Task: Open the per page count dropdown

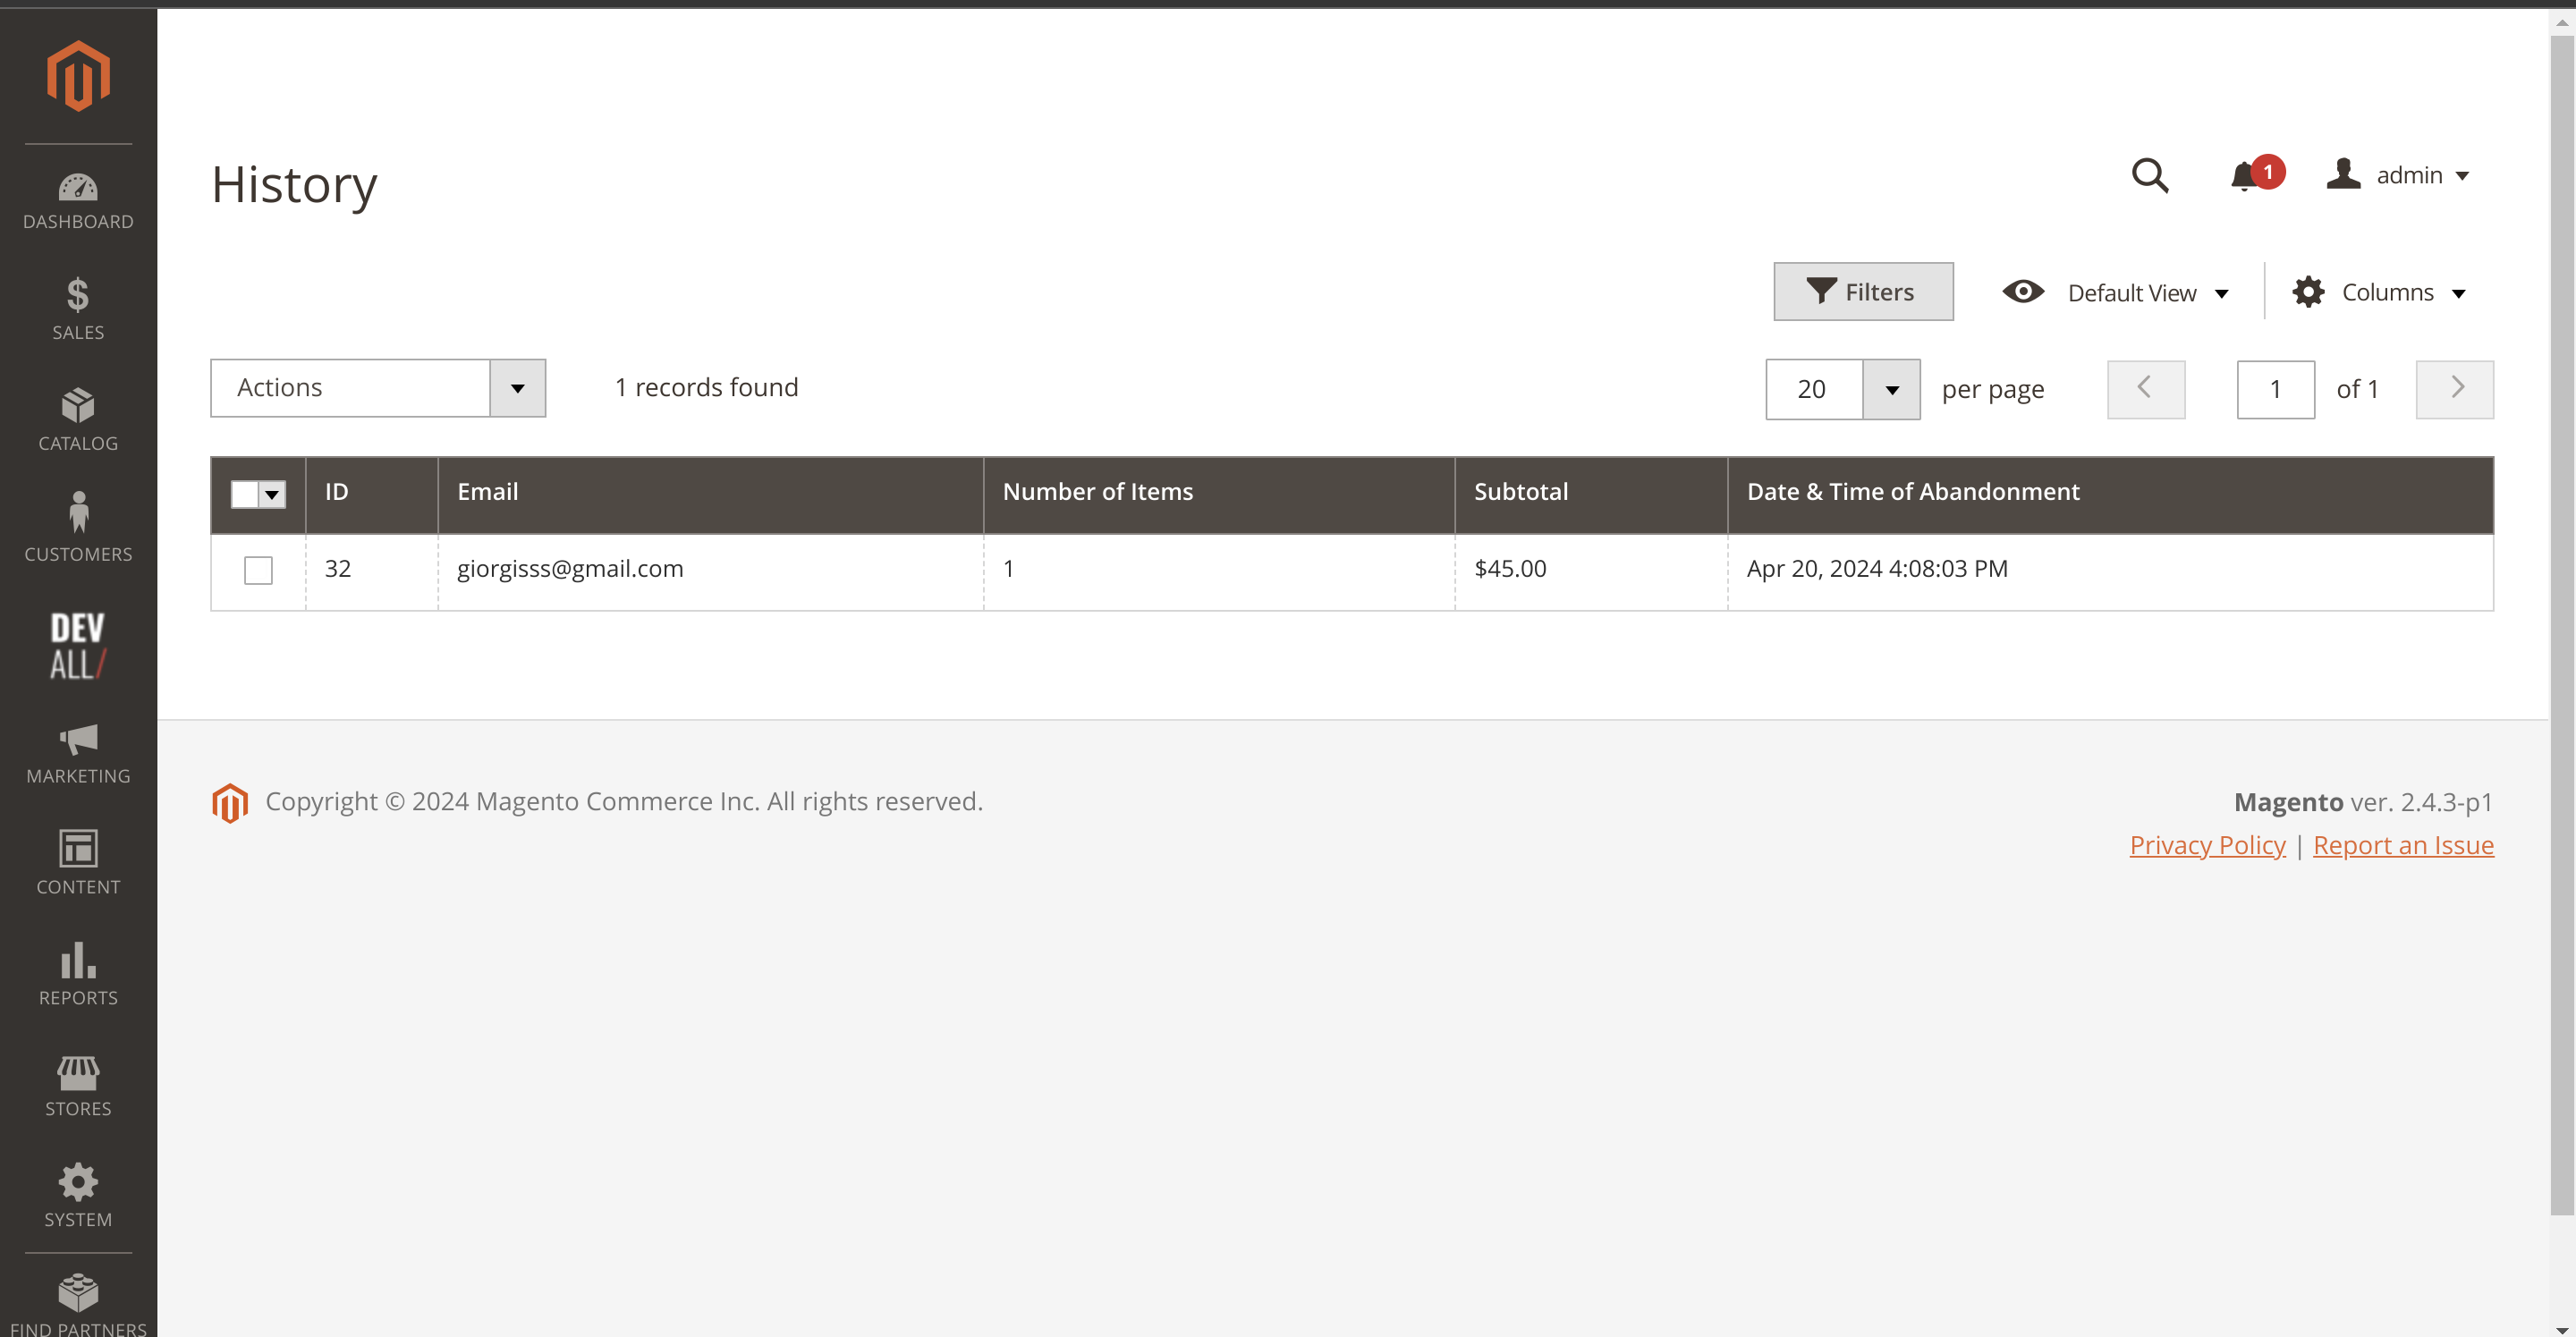Action: (x=1890, y=390)
